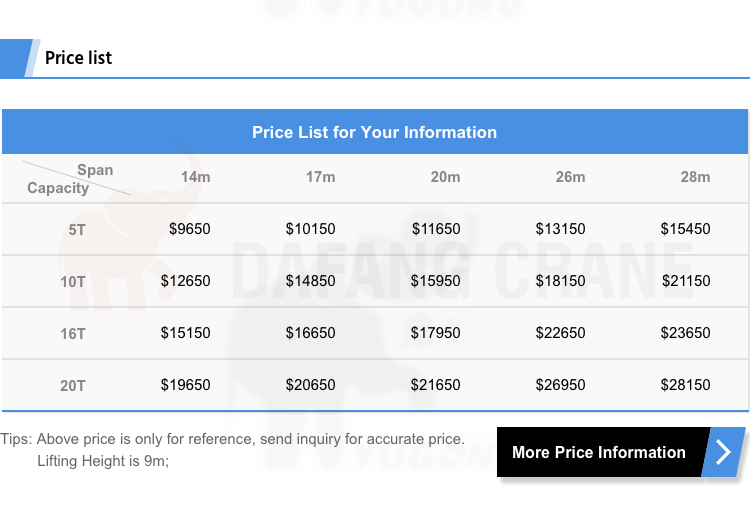The width and height of the screenshot is (750, 520).
Task: Click the Span Capacity corner header cell
Action: click(70, 178)
